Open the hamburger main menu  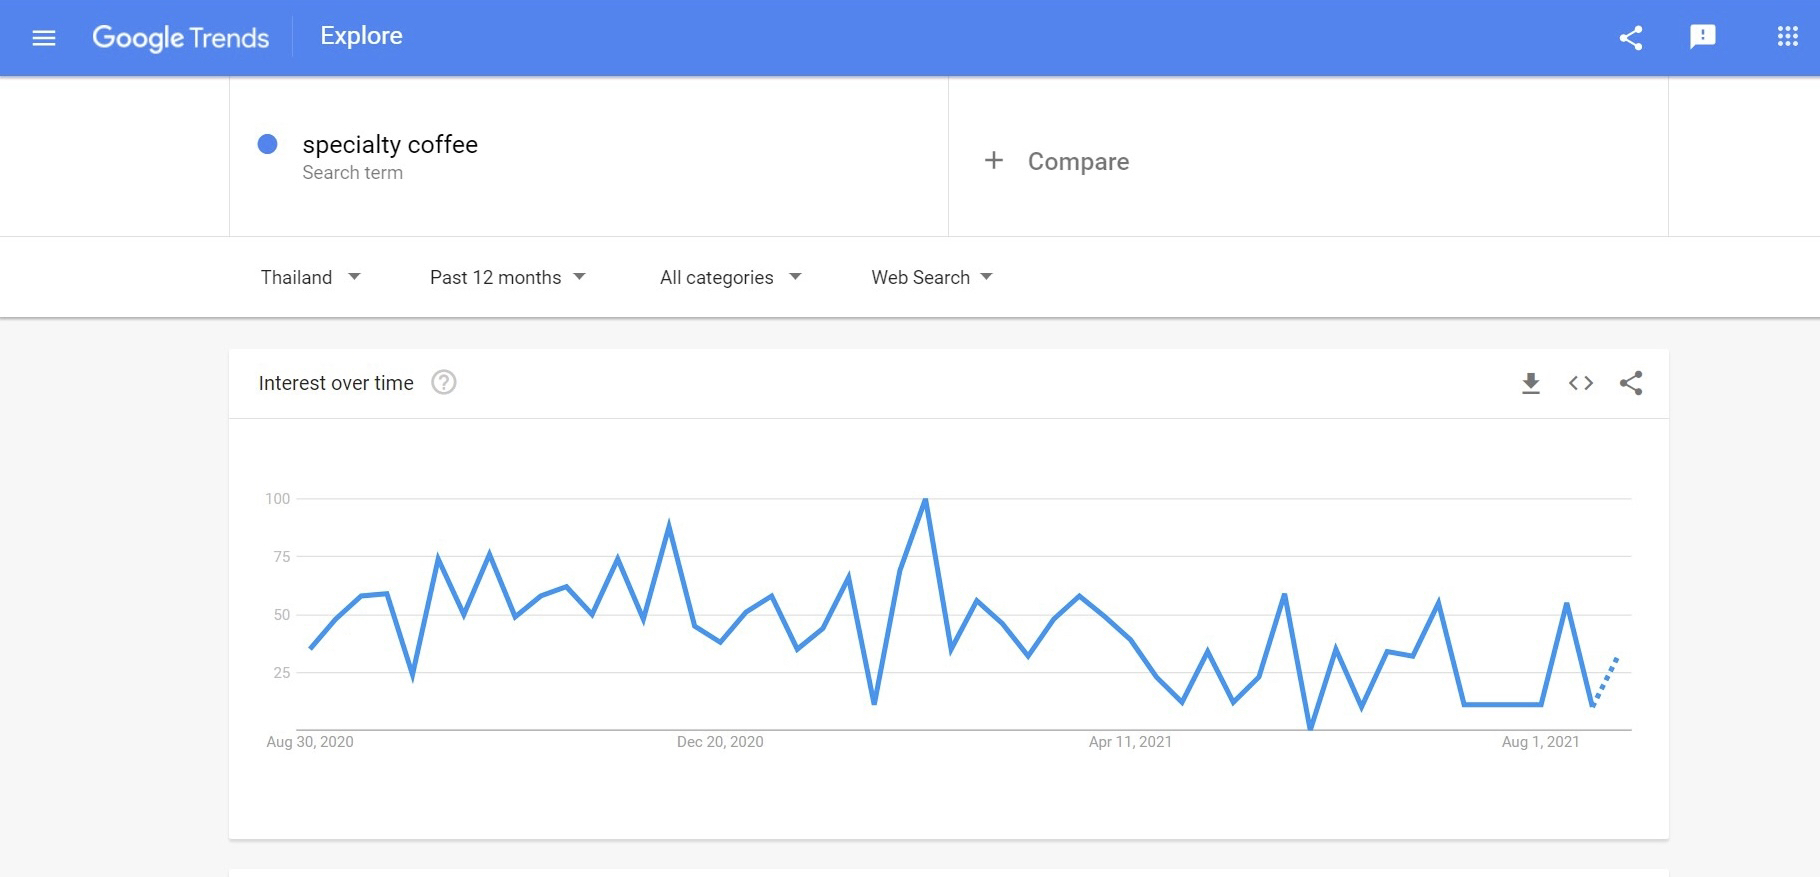(x=44, y=38)
